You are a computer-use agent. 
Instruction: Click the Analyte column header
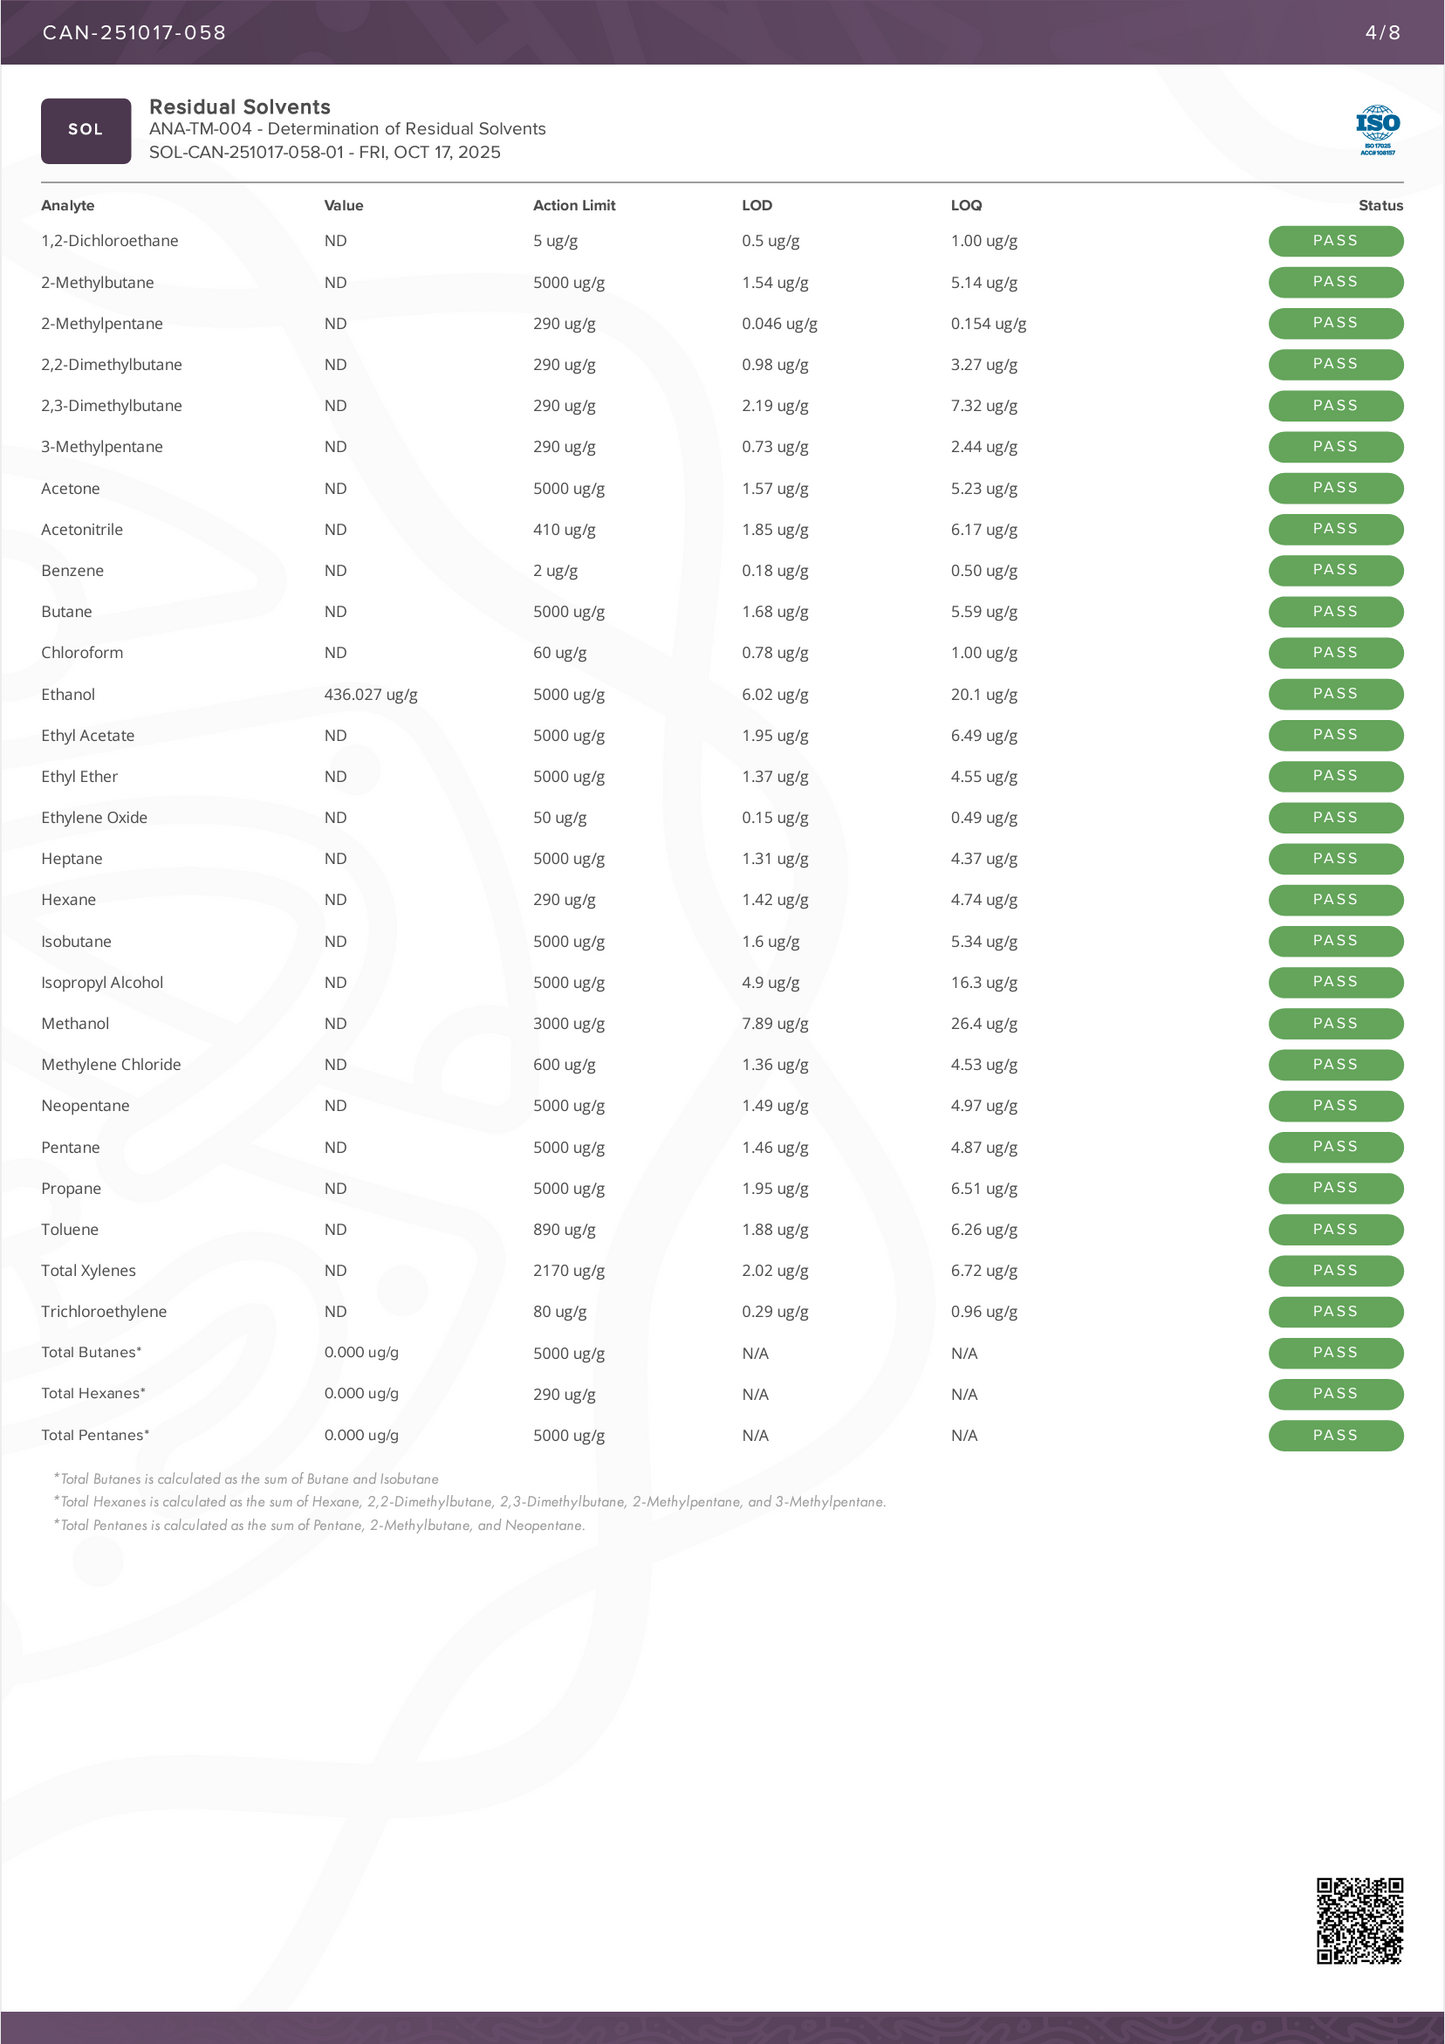tap(68, 205)
